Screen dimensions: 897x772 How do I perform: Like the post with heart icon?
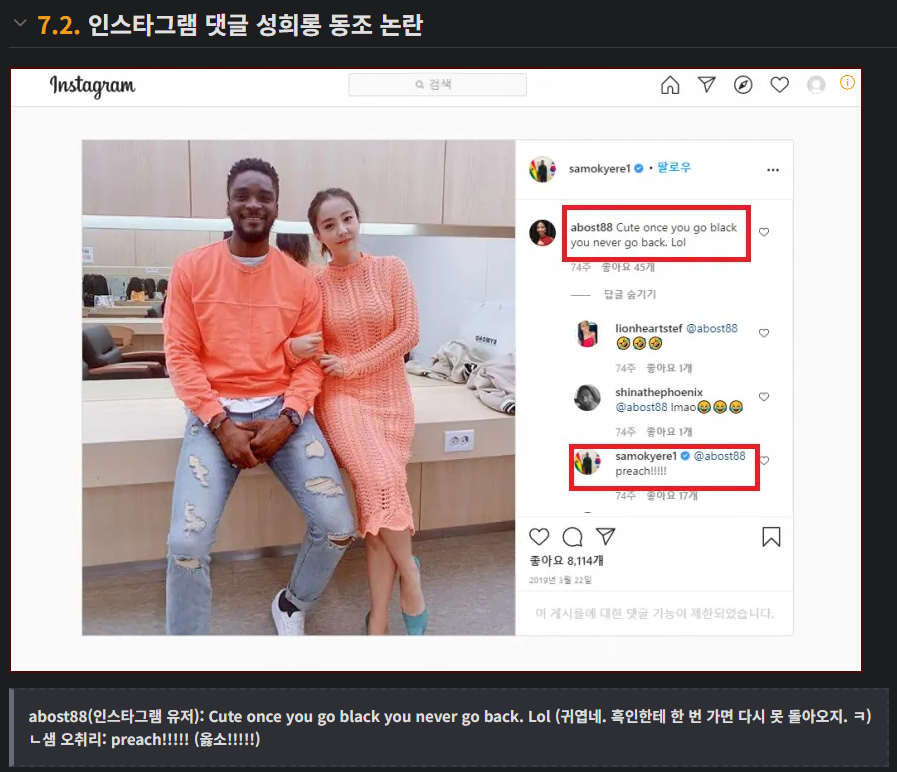[539, 537]
